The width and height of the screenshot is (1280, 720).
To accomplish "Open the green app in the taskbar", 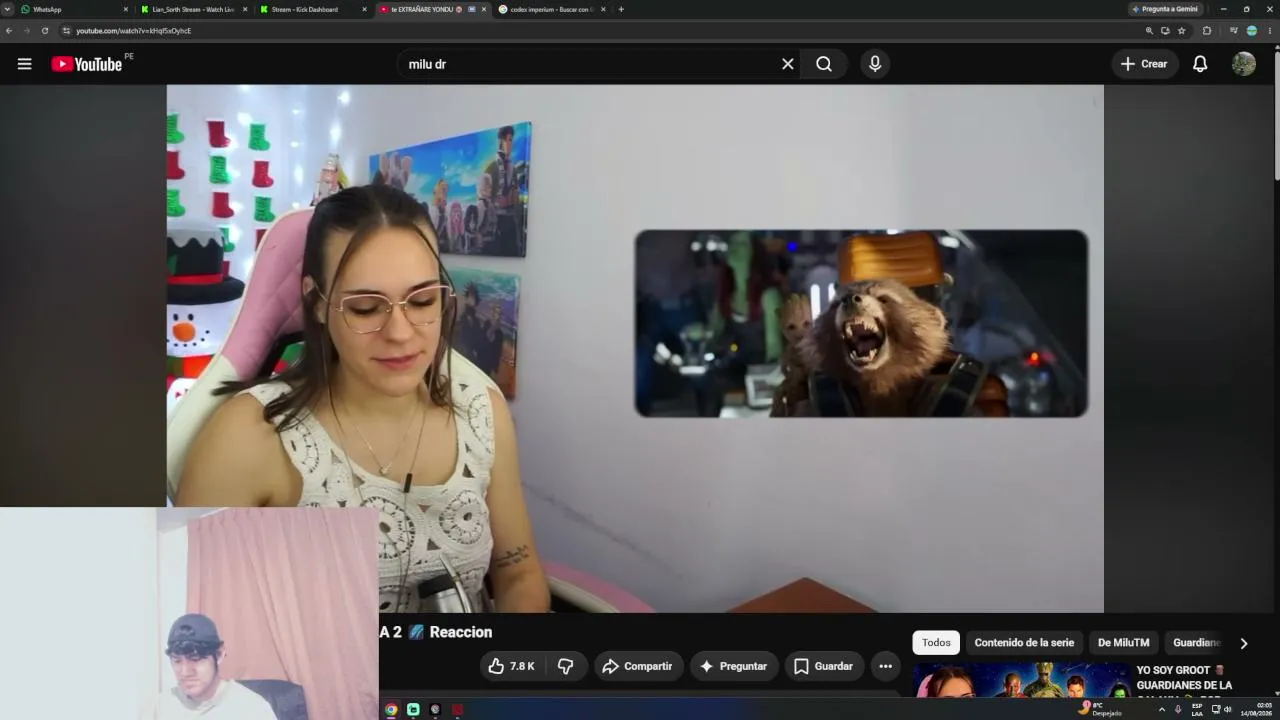I will [413, 710].
